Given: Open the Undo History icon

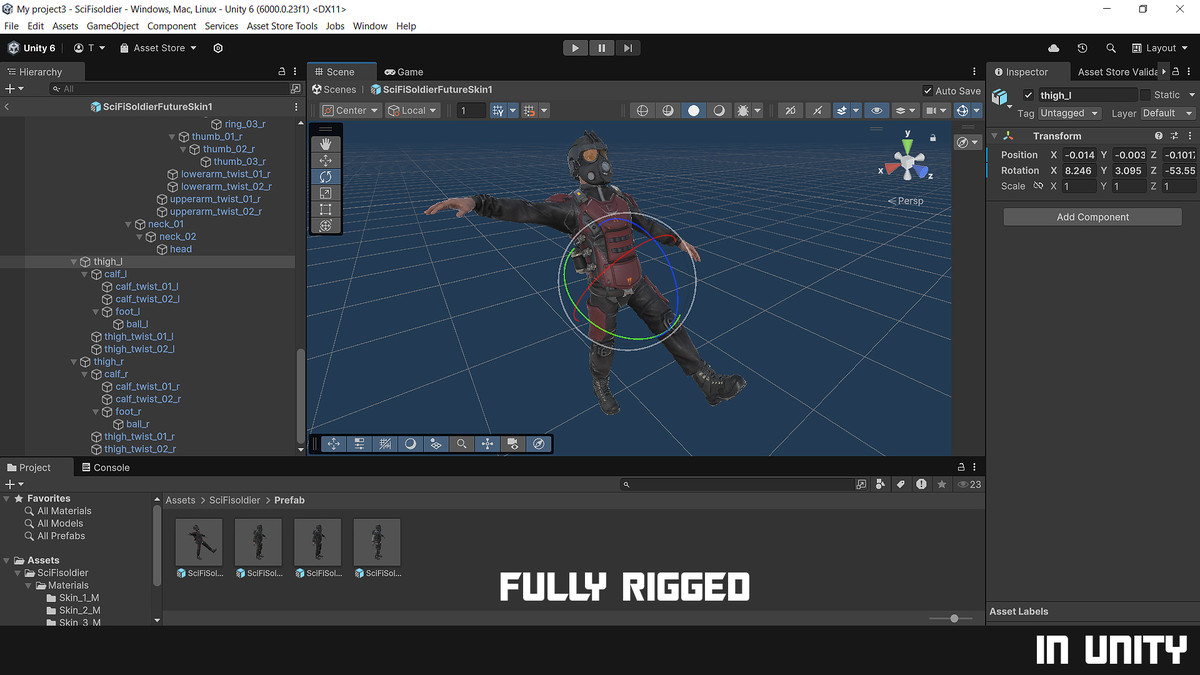Looking at the screenshot, I should click(1082, 48).
